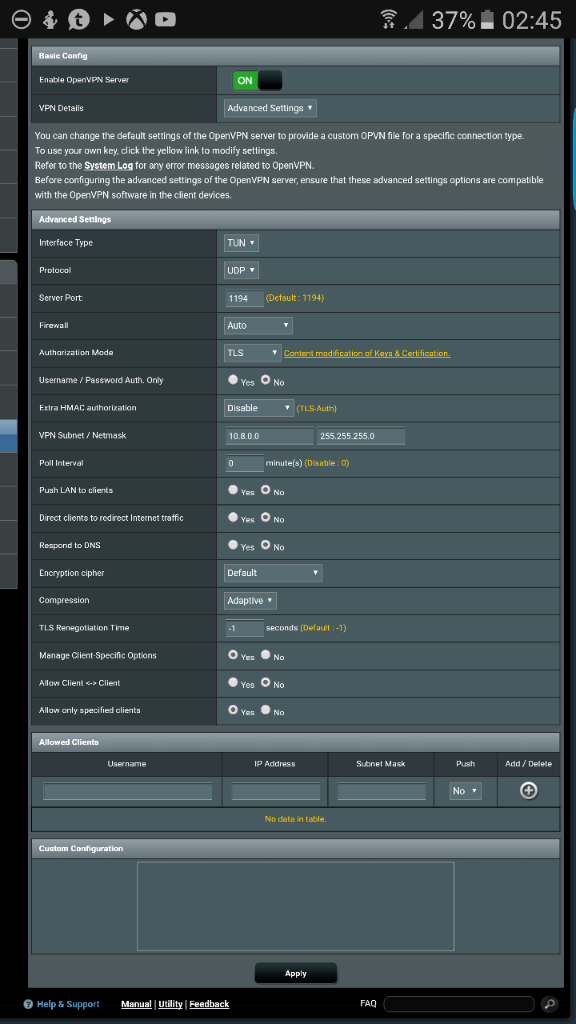The image size is (576, 1024).
Task: Open the Push dropdown in Allowed Clients
Action: [x=466, y=791]
